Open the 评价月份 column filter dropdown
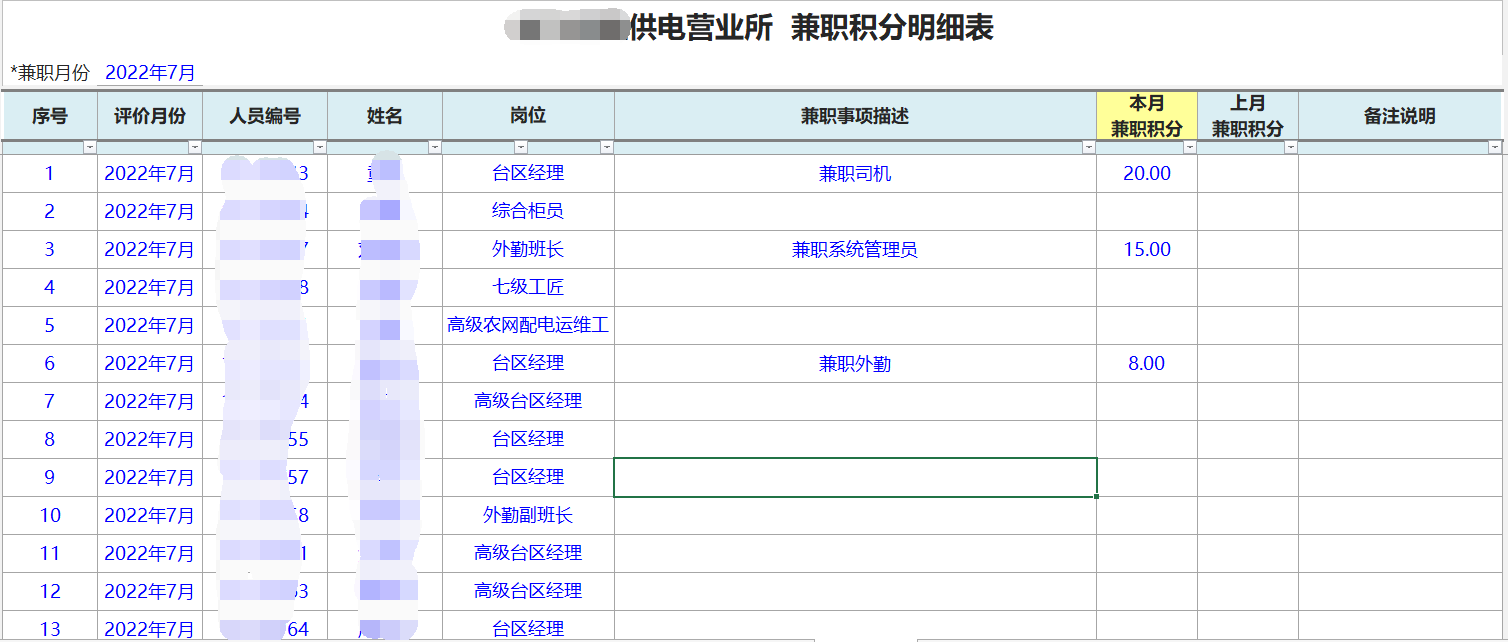Viewport: 1508px width, 642px height. [195, 147]
